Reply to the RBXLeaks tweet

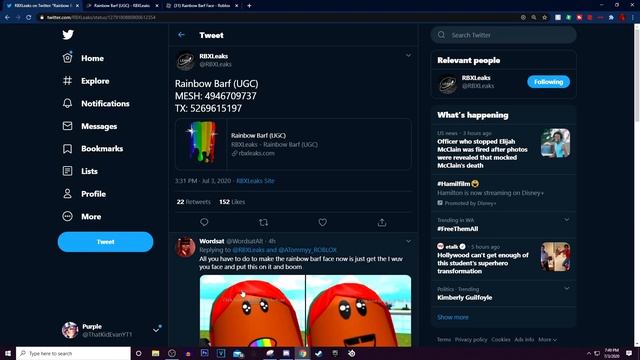204,222
